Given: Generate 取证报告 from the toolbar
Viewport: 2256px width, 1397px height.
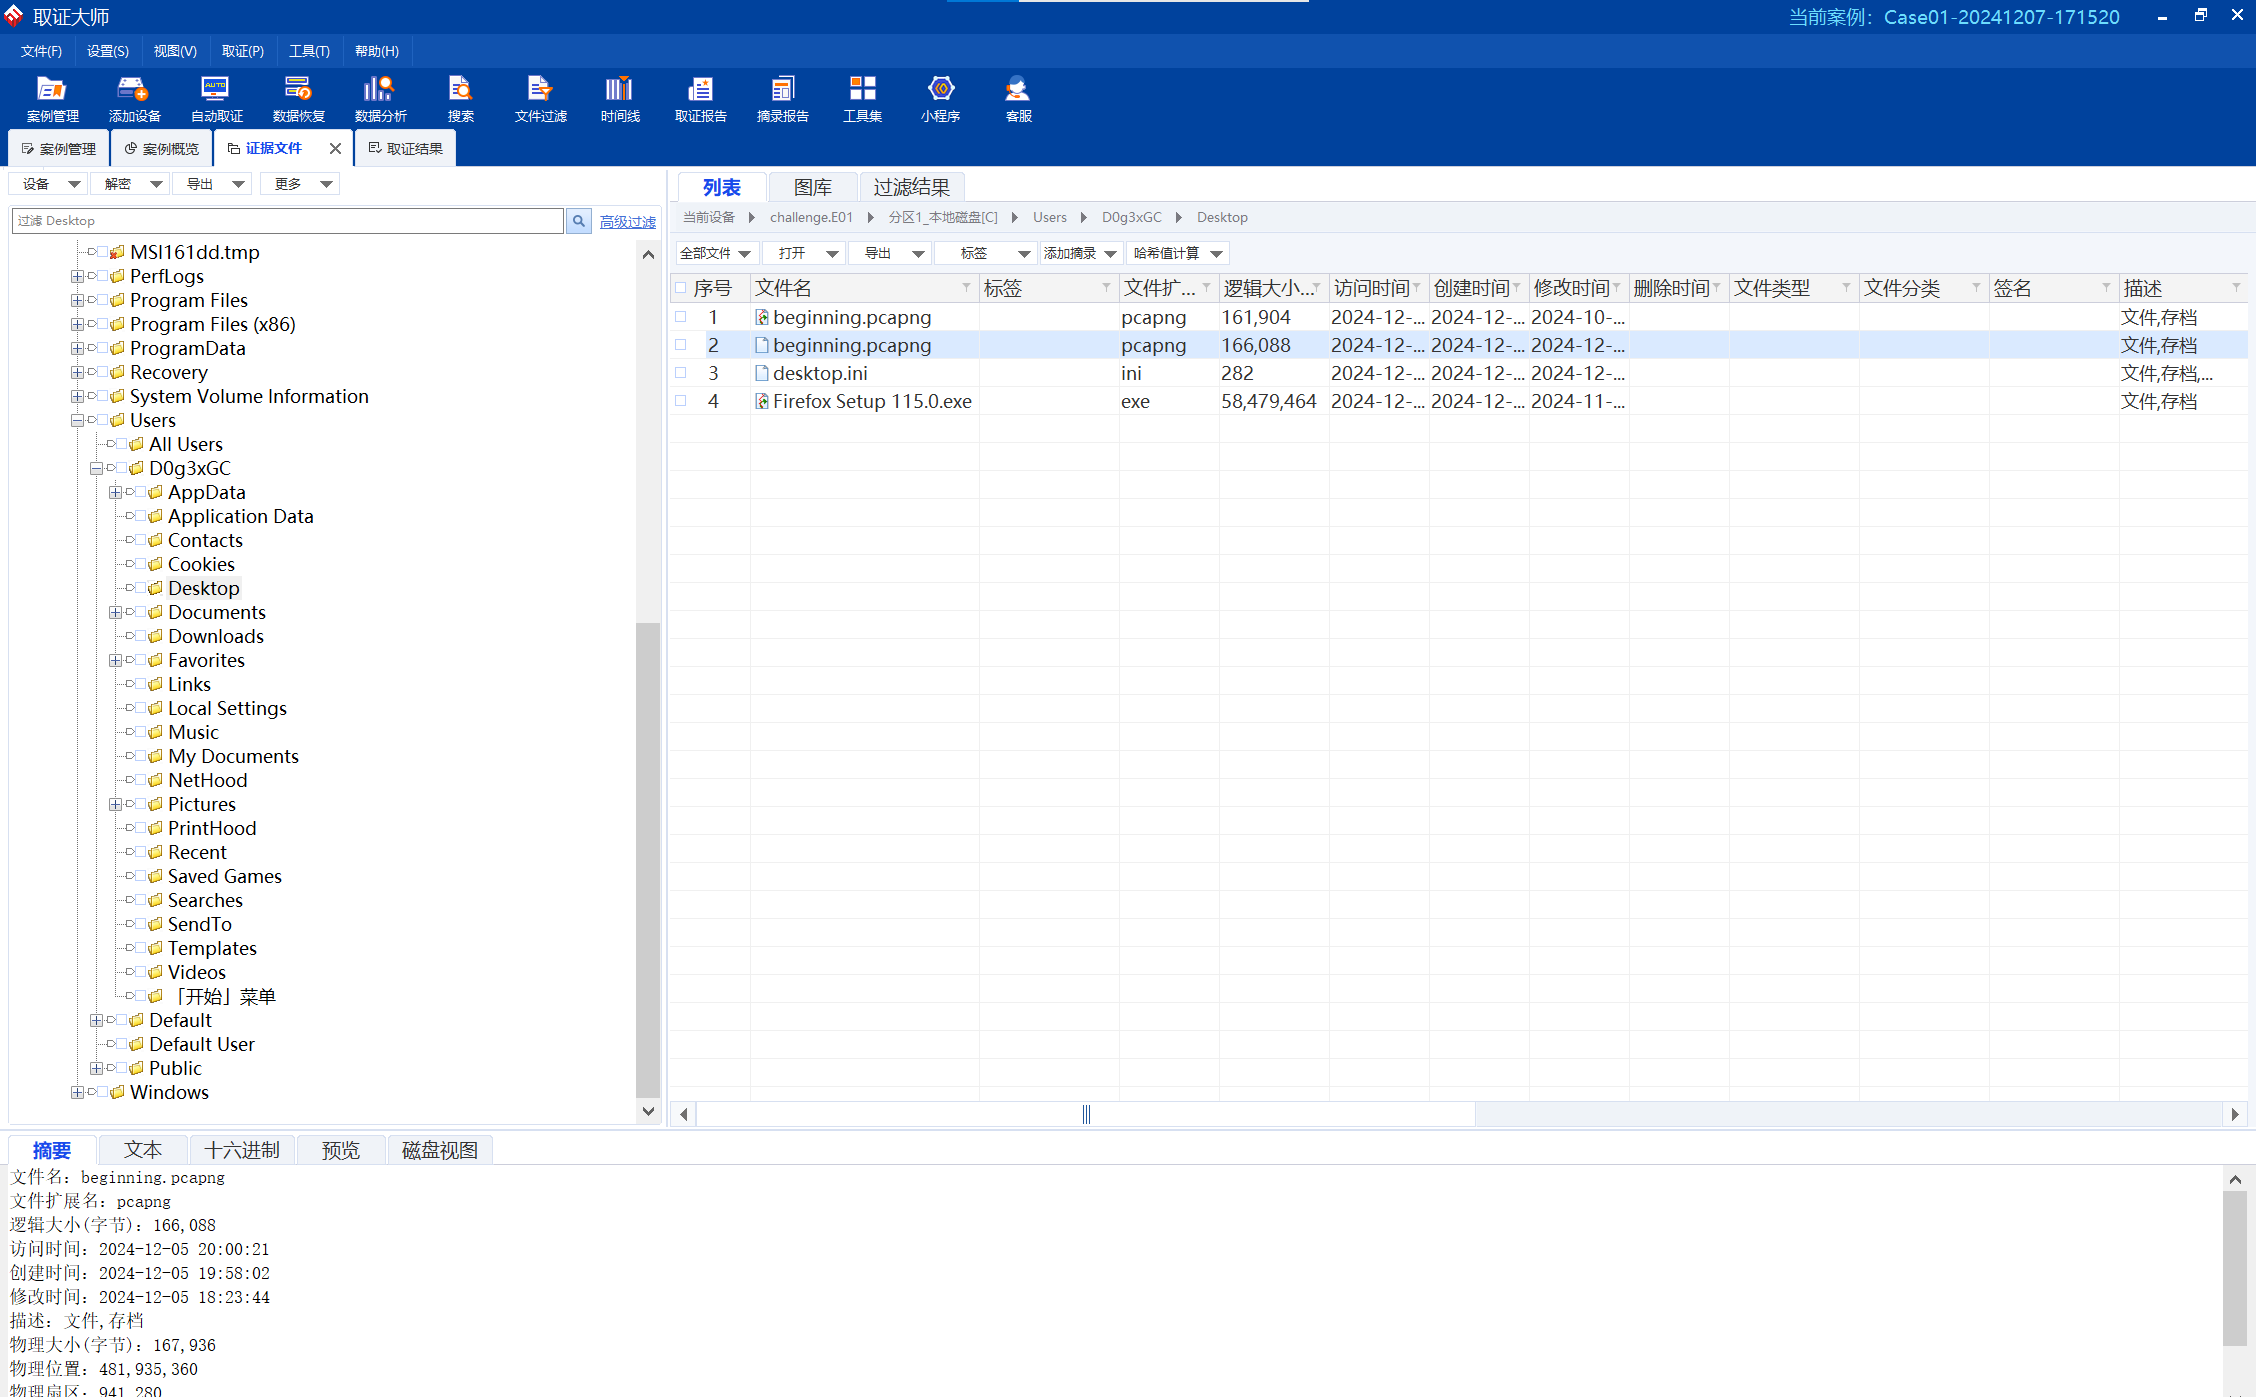Looking at the screenshot, I should (700, 99).
